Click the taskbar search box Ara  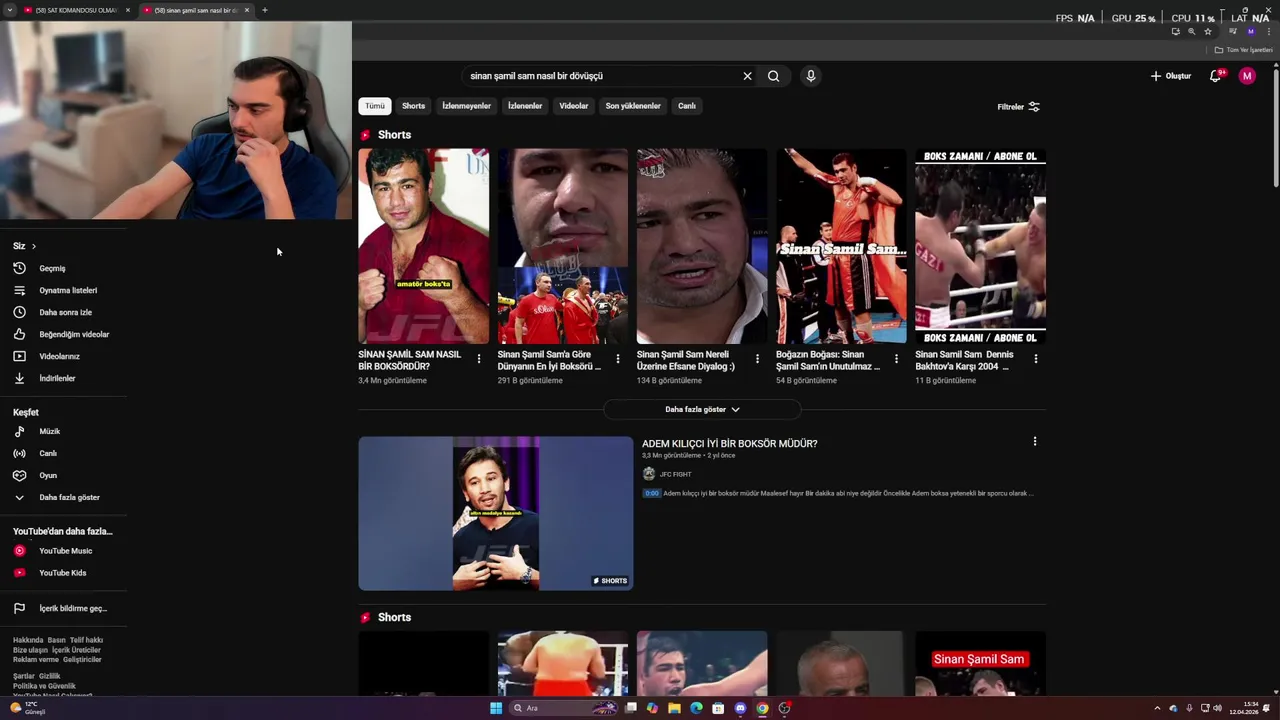point(564,708)
